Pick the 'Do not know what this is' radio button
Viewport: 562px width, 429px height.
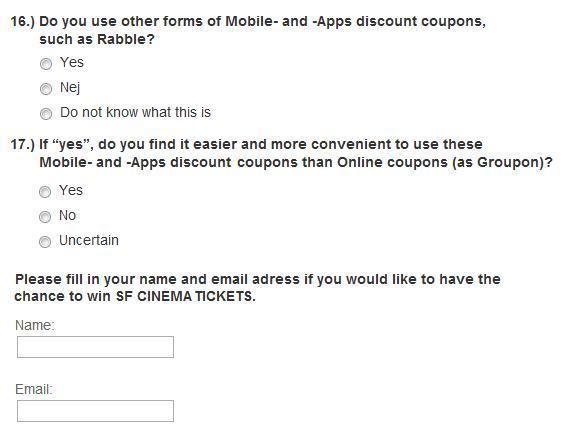click(x=46, y=114)
